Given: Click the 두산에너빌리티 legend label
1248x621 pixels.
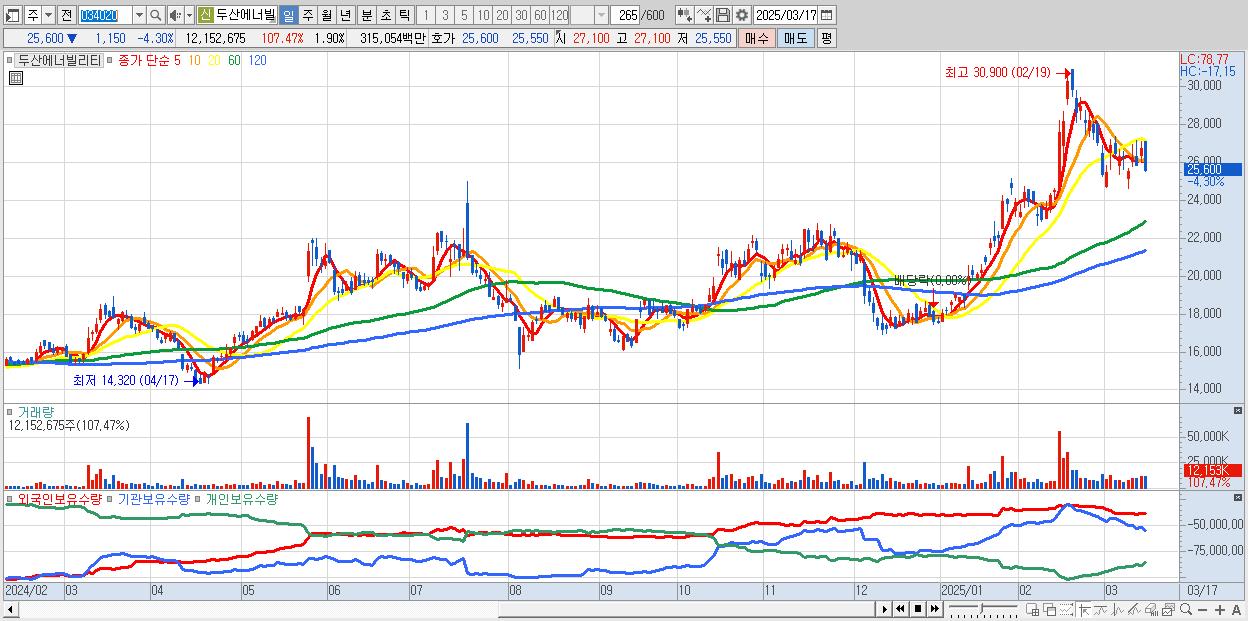Looking at the screenshot, I should (x=59, y=60).
